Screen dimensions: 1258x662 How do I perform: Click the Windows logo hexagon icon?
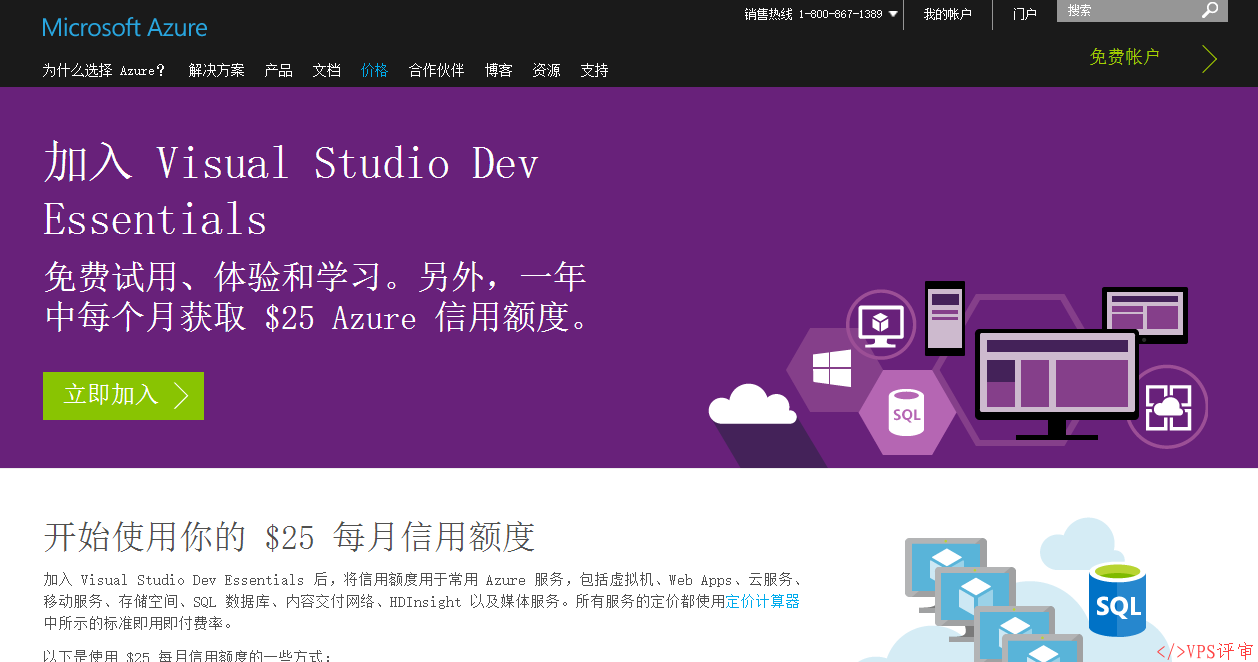(831, 368)
